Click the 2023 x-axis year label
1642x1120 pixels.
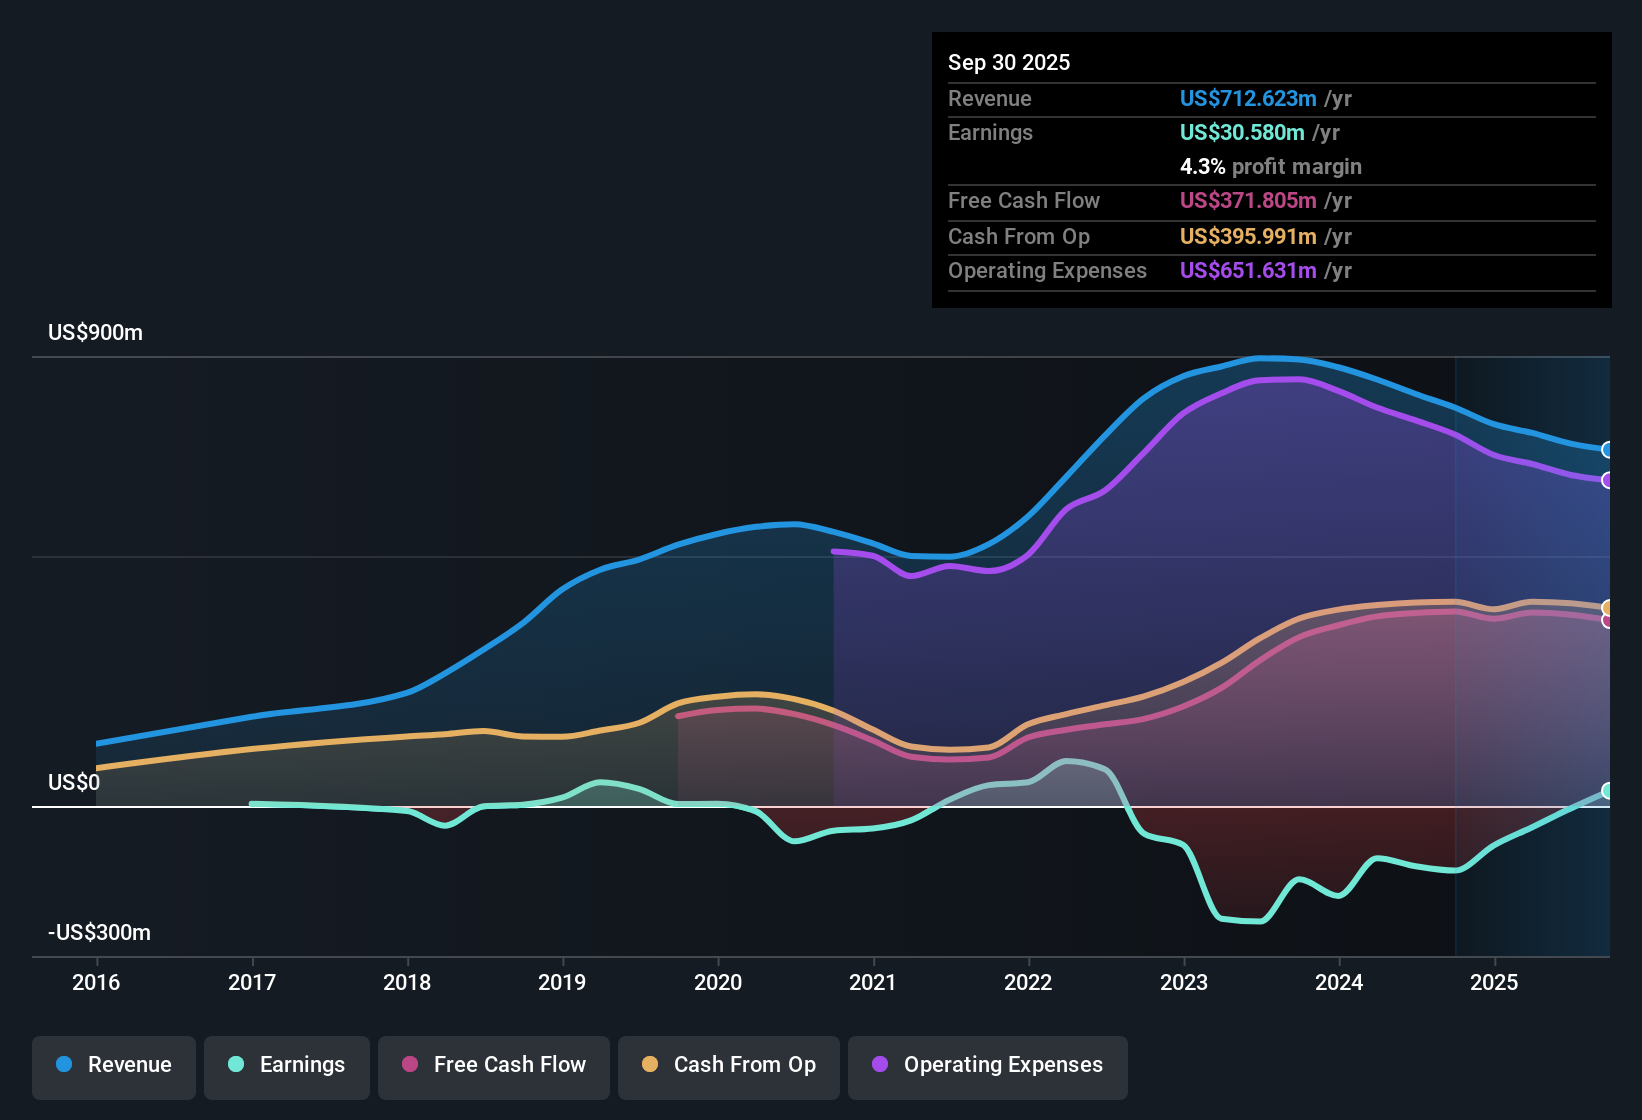click(1184, 982)
